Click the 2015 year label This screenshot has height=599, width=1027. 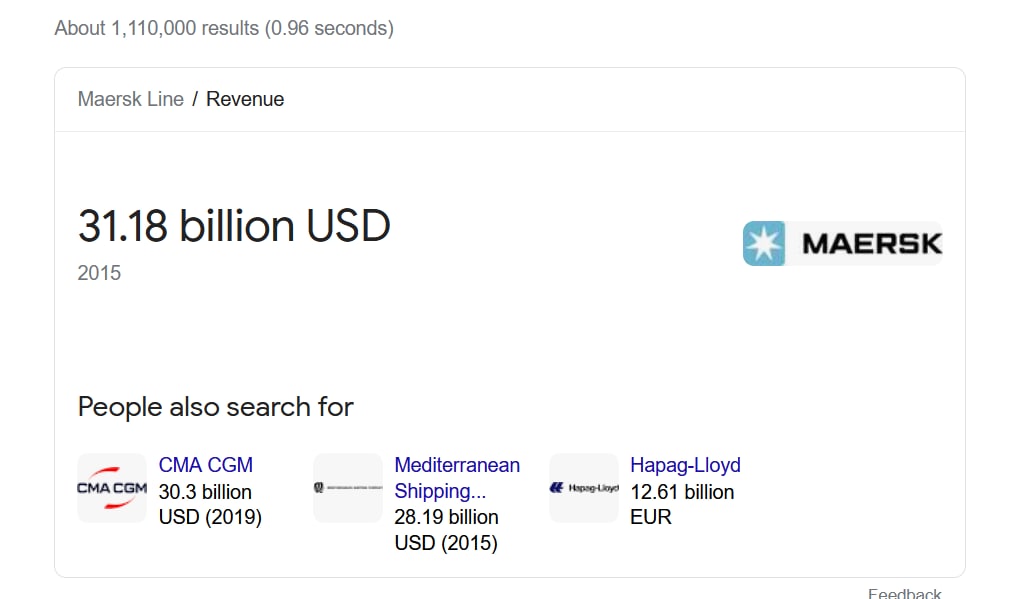pyautogui.click(x=99, y=273)
